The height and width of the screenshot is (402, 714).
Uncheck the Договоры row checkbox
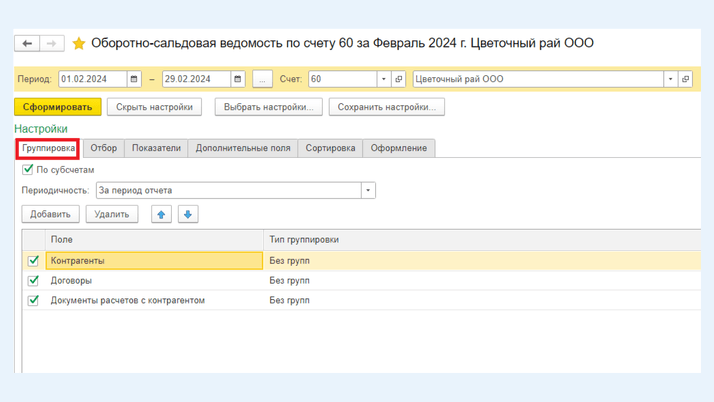pyautogui.click(x=33, y=280)
